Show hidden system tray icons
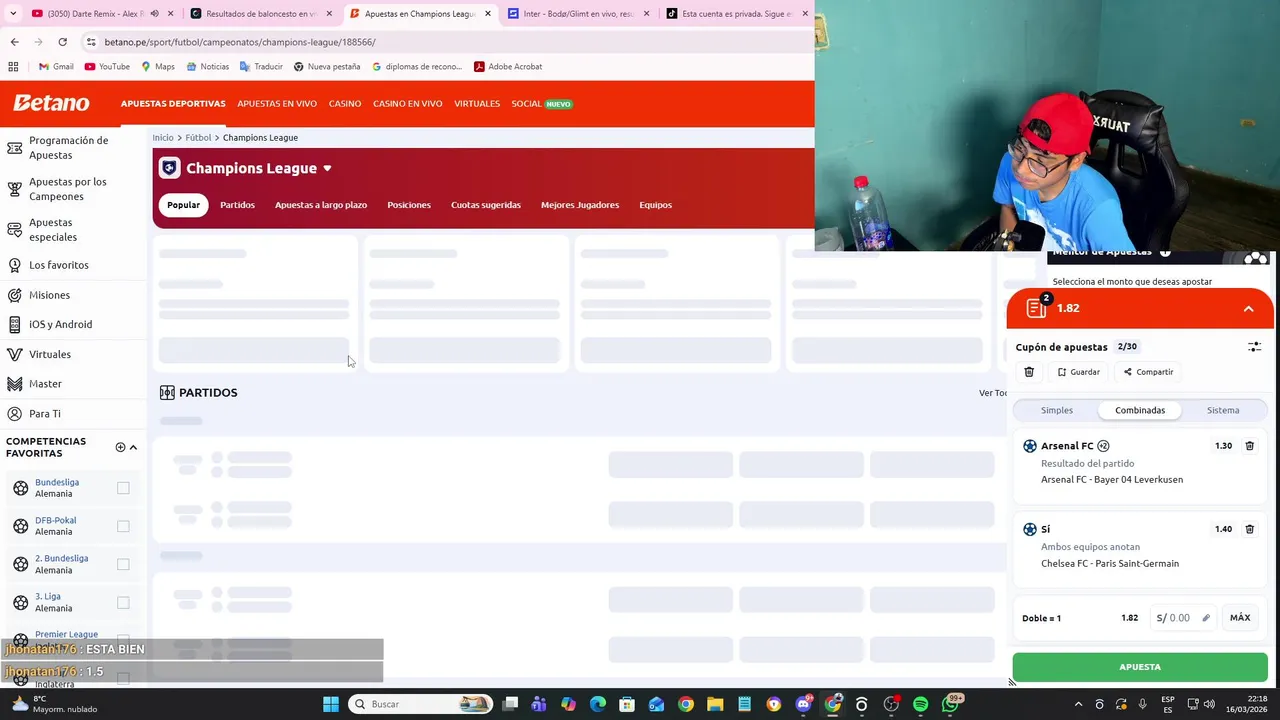 click(x=1078, y=704)
